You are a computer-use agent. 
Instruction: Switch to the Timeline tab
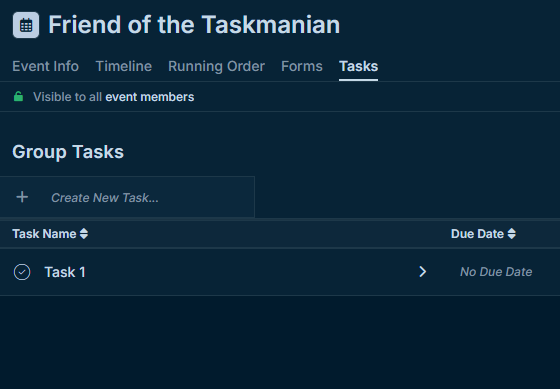pyautogui.click(x=124, y=66)
